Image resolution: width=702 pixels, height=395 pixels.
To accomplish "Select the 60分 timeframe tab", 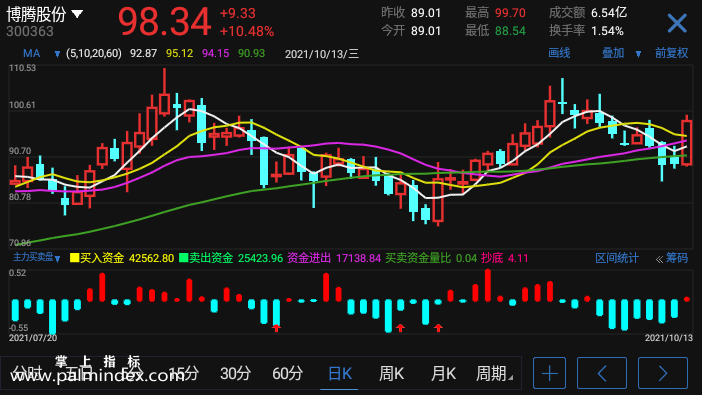I will pyautogui.click(x=287, y=373).
